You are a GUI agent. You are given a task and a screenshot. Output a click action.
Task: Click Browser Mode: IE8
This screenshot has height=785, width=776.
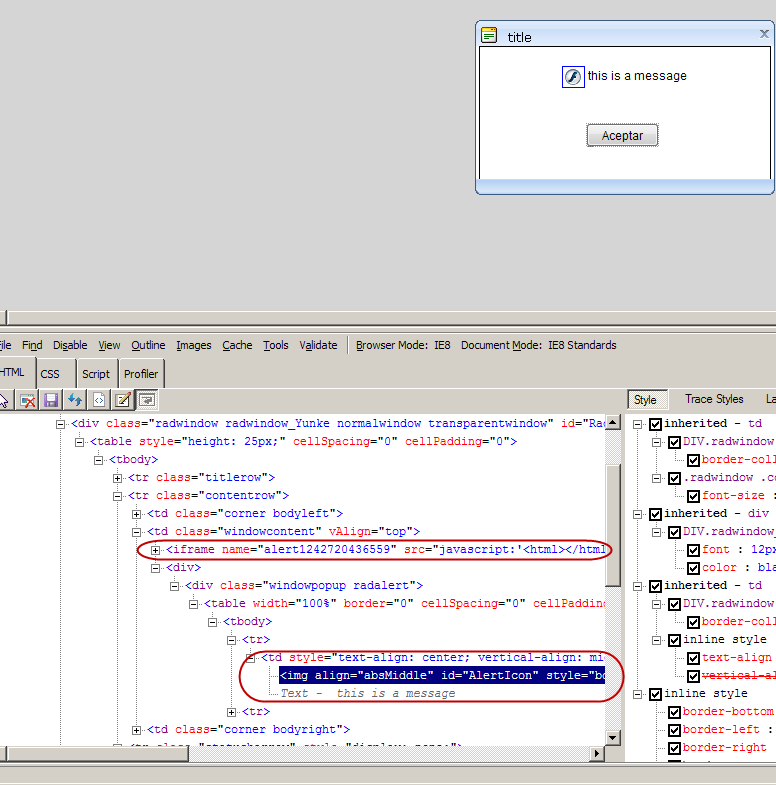coord(403,345)
